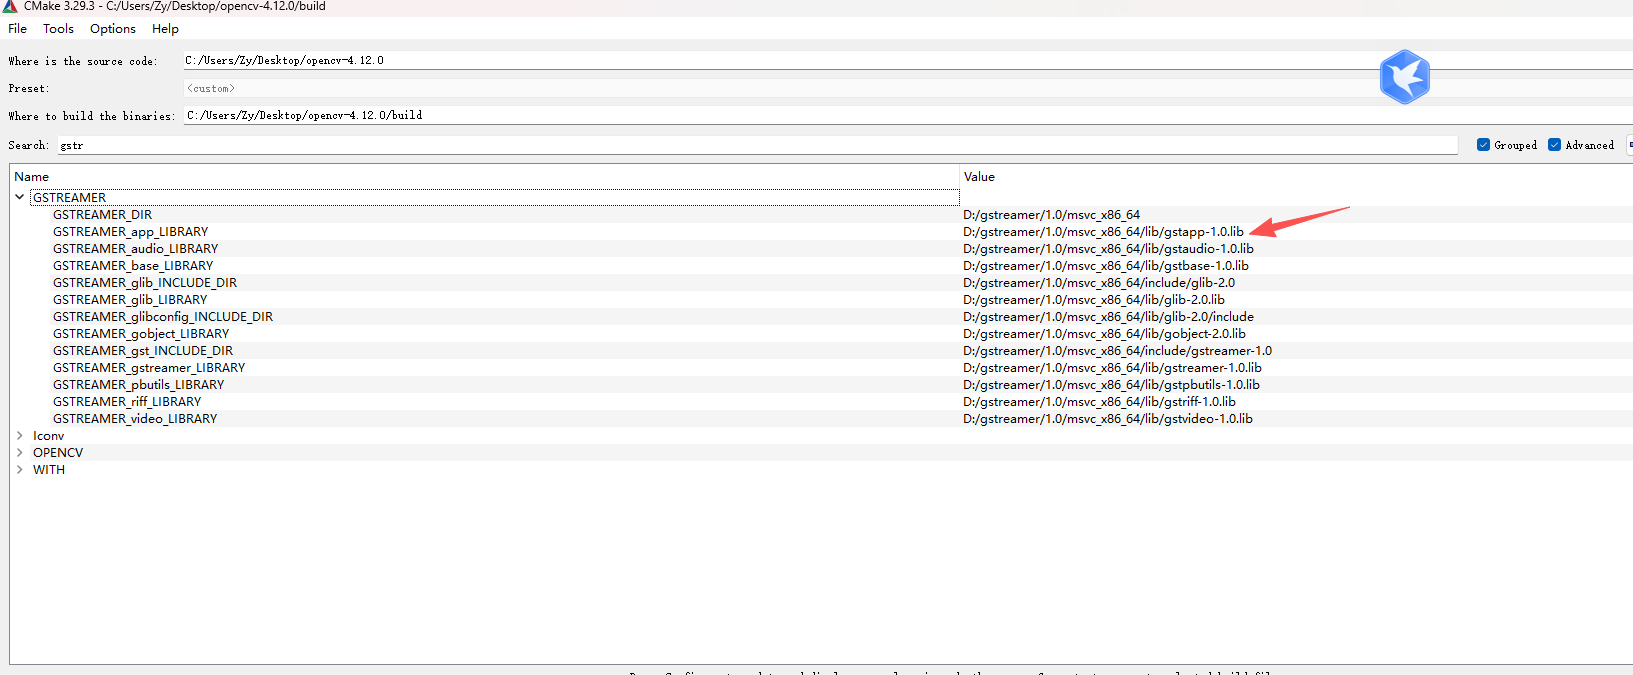The height and width of the screenshot is (675, 1633).
Task: Open the File menu
Action: 17,29
